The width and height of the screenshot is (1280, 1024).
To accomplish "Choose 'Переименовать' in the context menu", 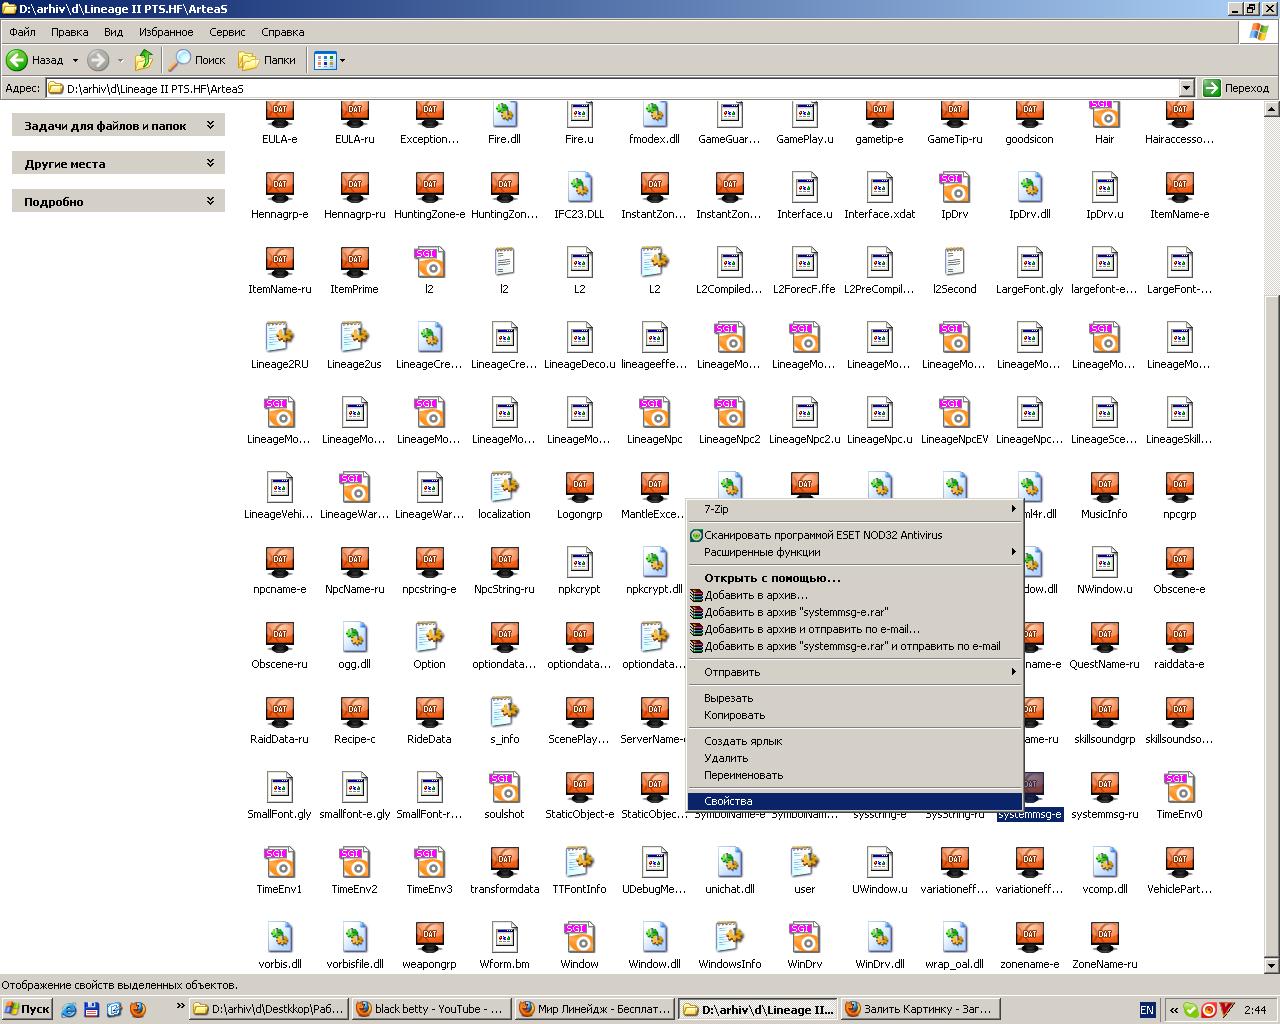I will click(x=855, y=775).
